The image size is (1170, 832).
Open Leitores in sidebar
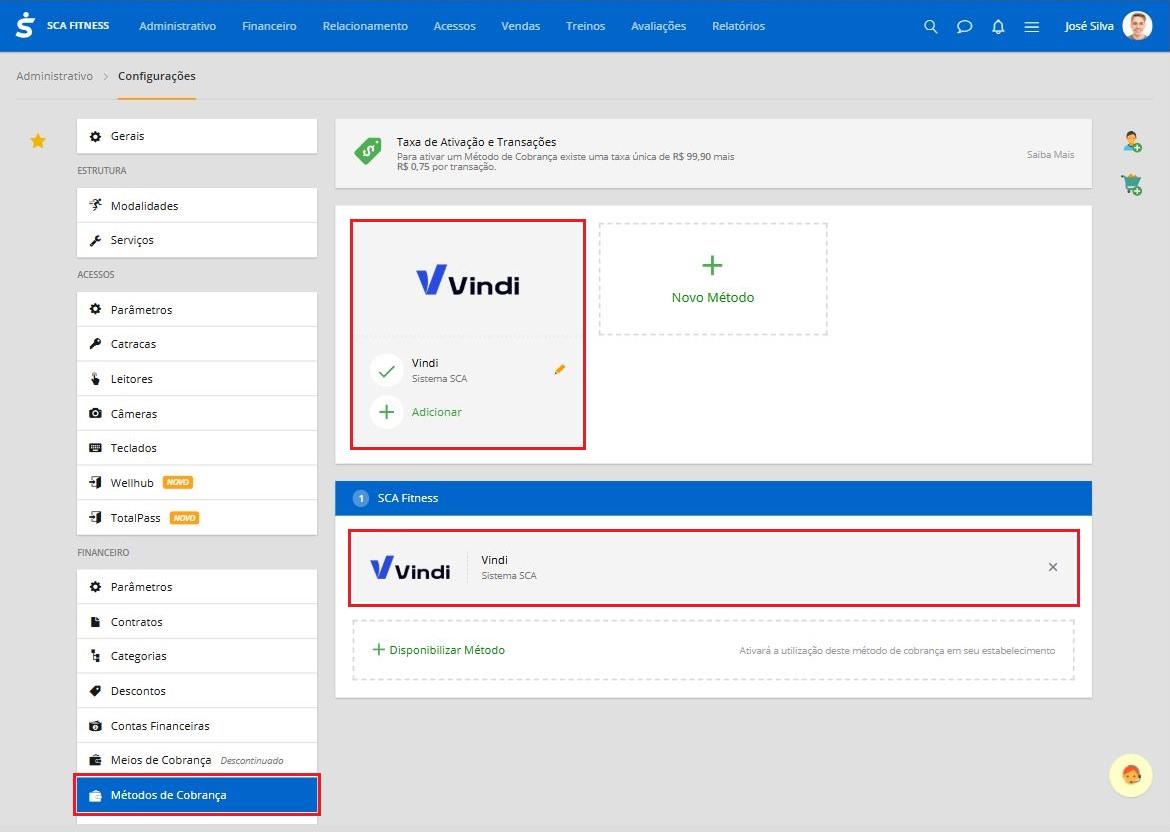coord(197,379)
